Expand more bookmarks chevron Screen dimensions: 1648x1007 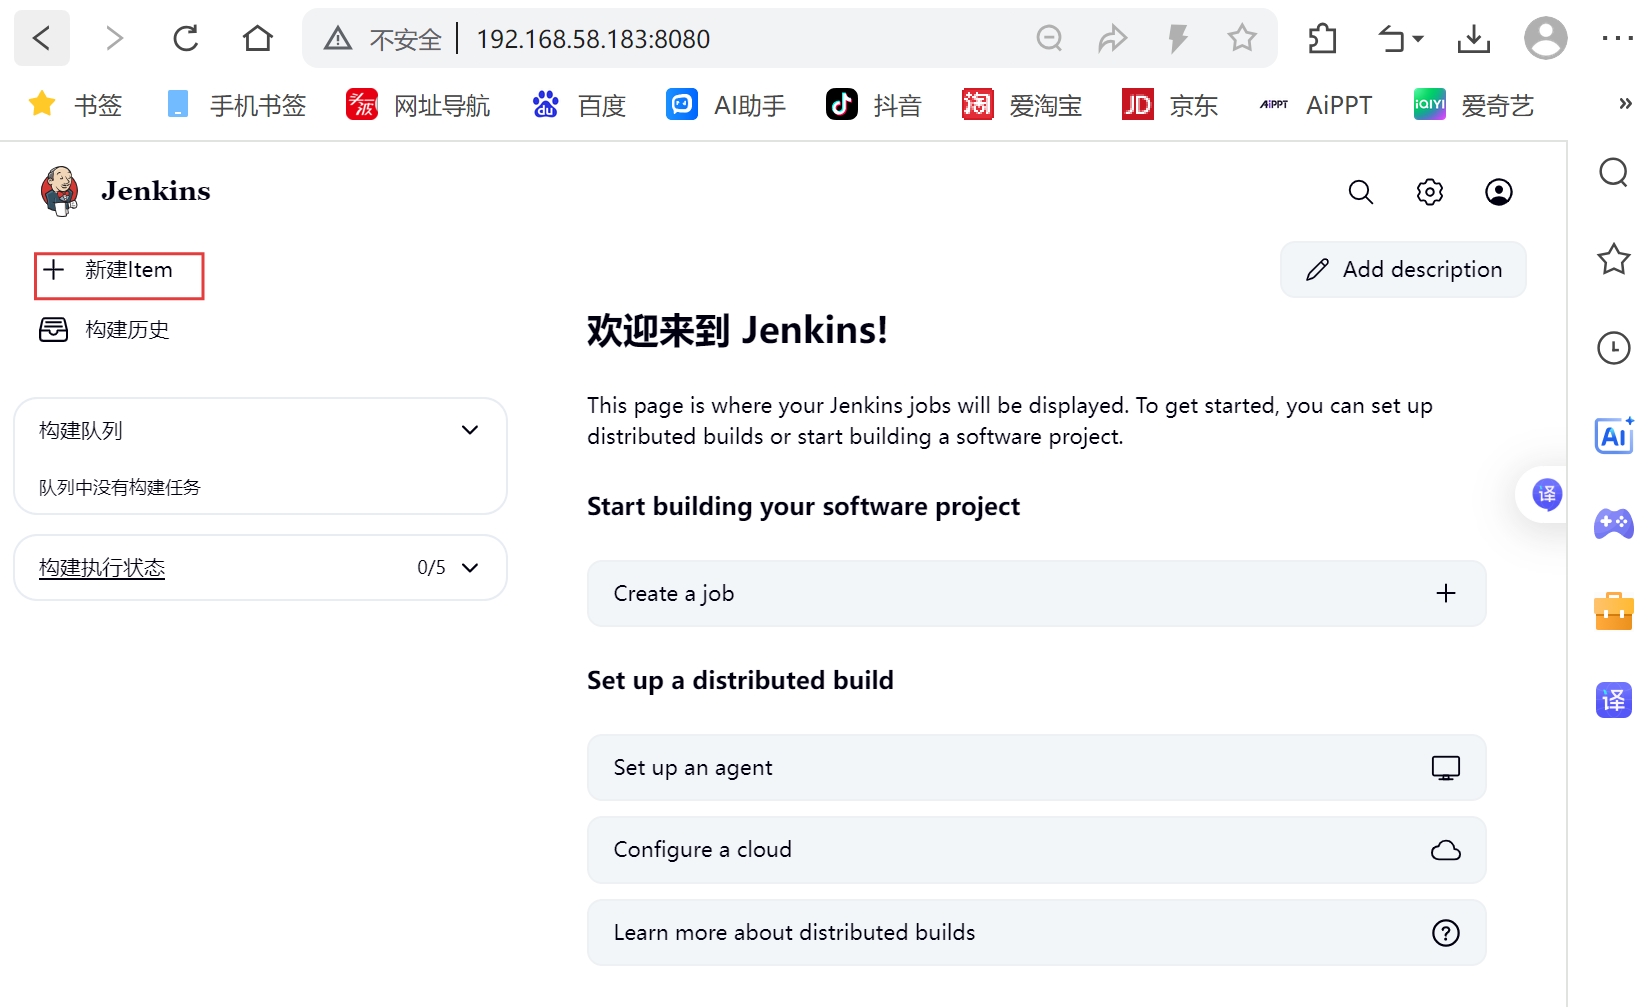click(x=1625, y=103)
